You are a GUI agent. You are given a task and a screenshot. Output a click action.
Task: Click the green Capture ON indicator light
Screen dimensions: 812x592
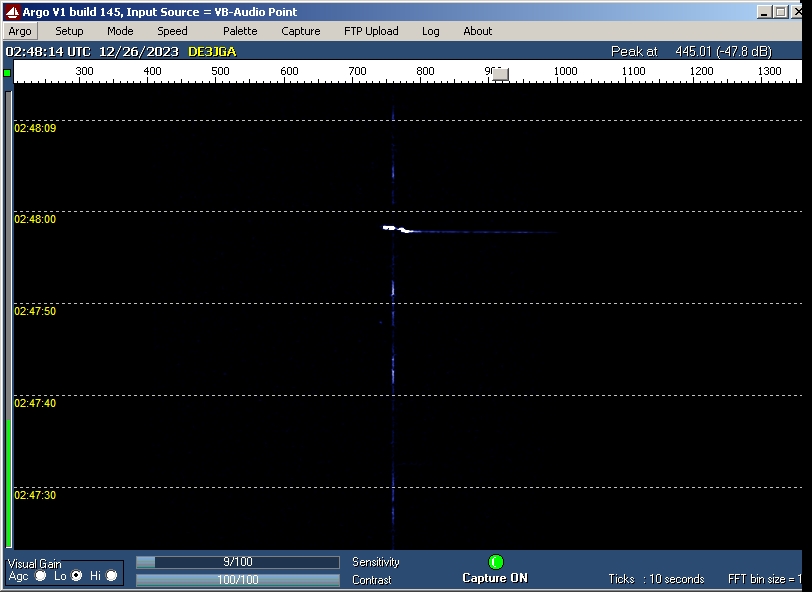496,561
